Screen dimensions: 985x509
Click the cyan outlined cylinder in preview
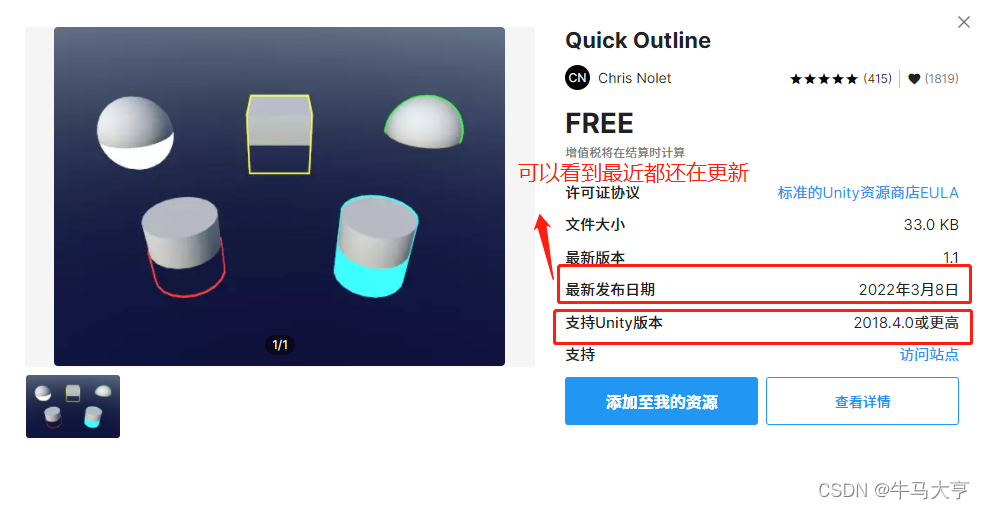coord(376,246)
